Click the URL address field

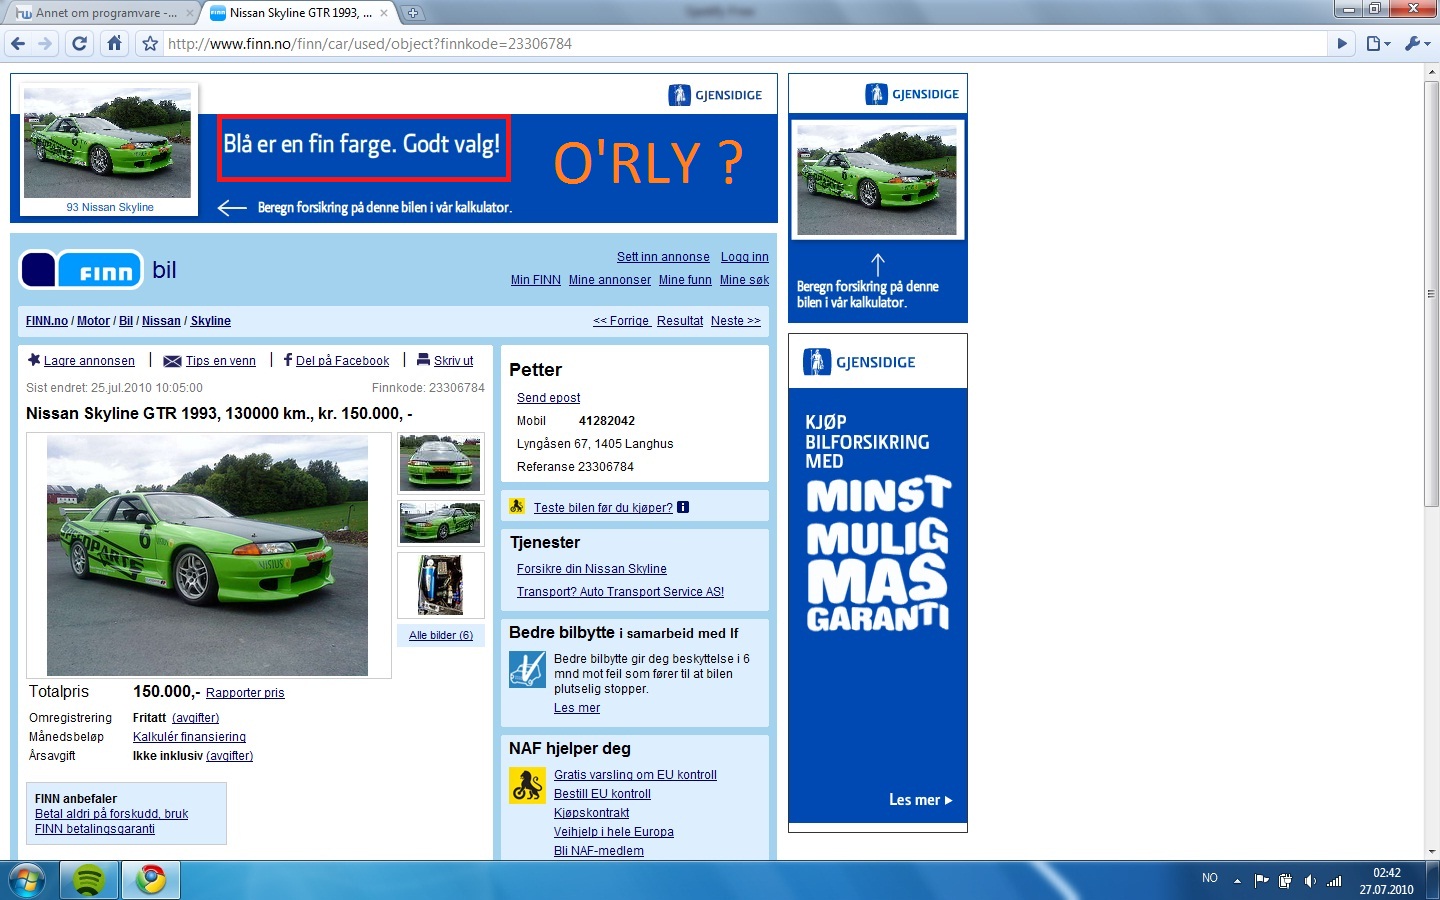(x=745, y=44)
